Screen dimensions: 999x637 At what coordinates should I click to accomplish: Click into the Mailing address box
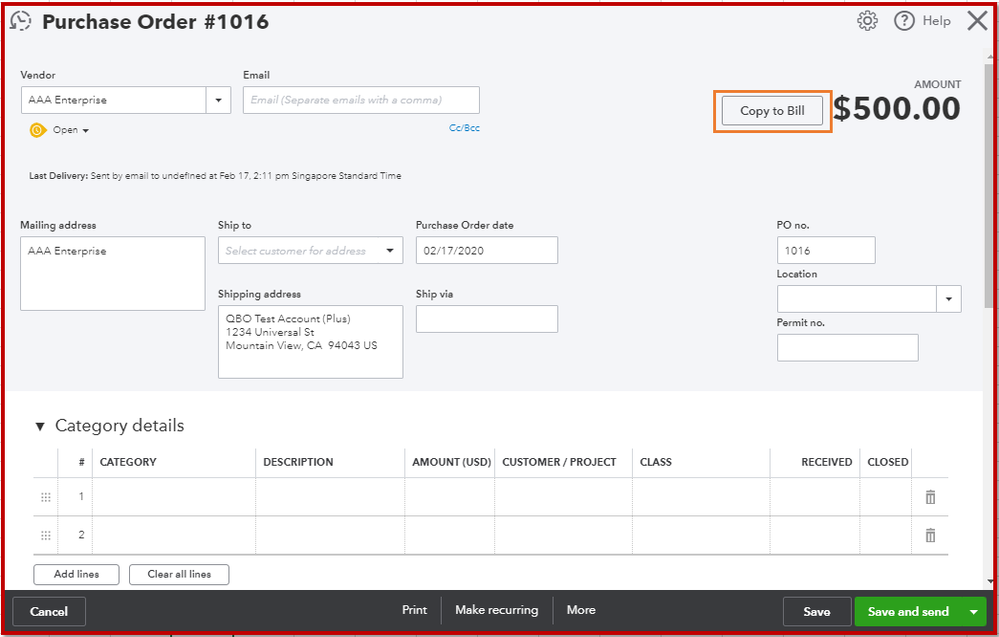pyautogui.click(x=113, y=274)
